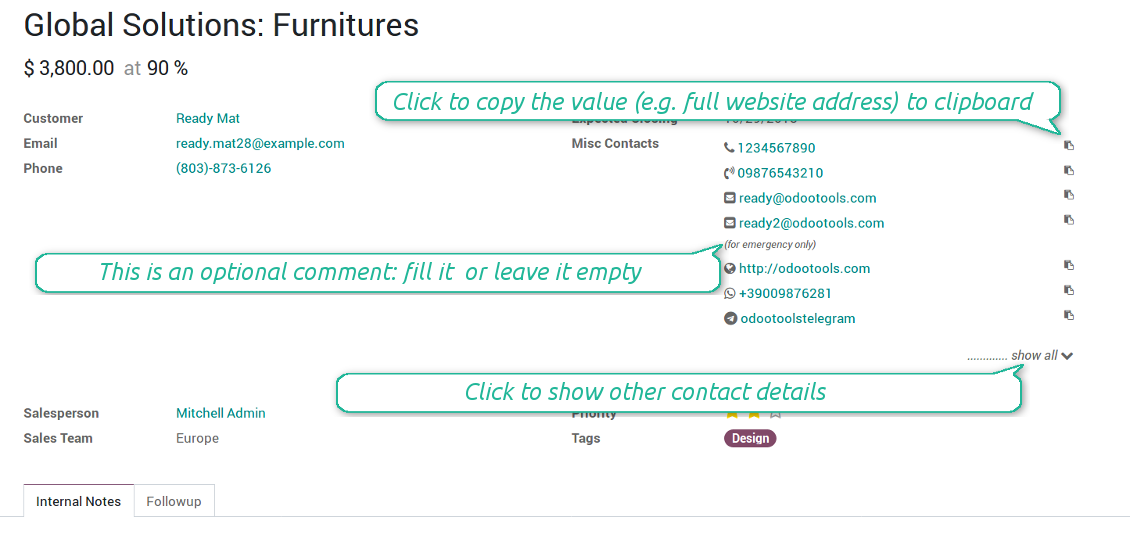Image resolution: width=1130 pixels, height=542 pixels.
Task: Call phone number (803)-873-6126
Action: [223, 168]
